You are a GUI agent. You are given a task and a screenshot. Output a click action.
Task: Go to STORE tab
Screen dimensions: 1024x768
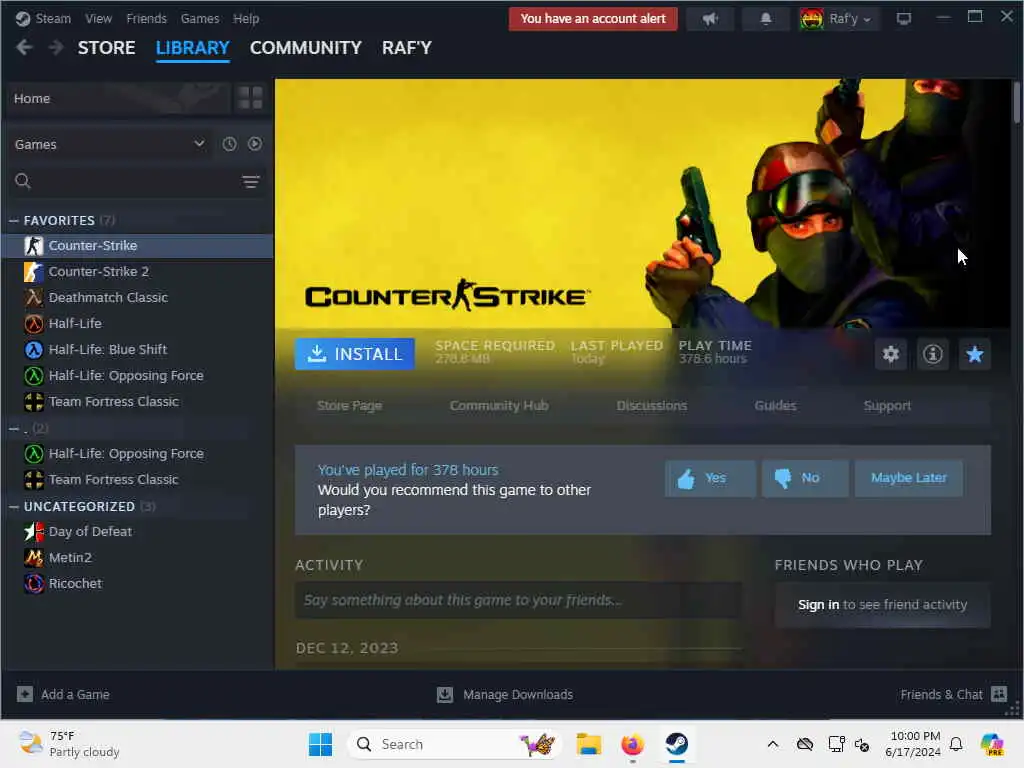pos(106,48)
